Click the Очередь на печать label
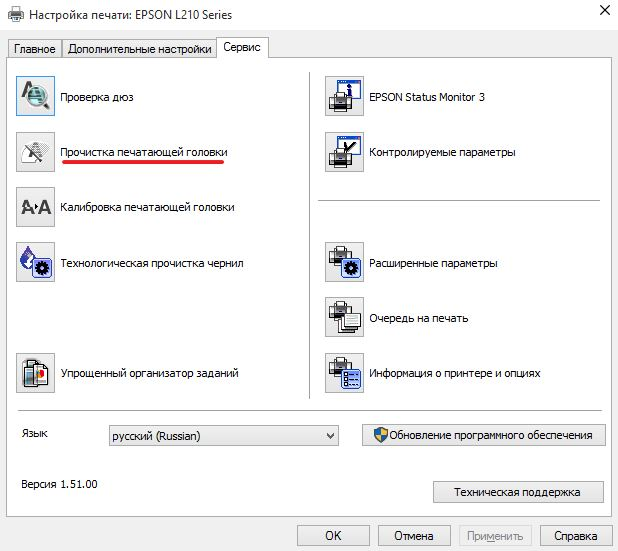 click(419, 318)
